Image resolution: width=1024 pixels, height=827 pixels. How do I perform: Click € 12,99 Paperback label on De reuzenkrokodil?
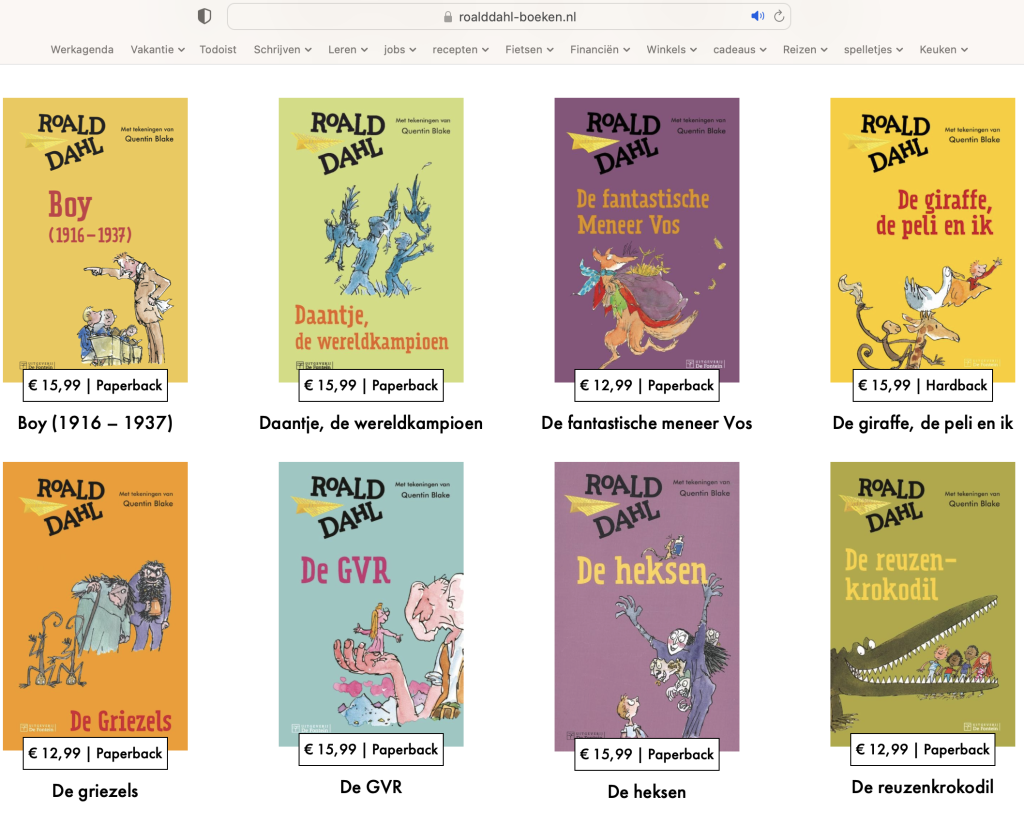click(x=923, y=749)
